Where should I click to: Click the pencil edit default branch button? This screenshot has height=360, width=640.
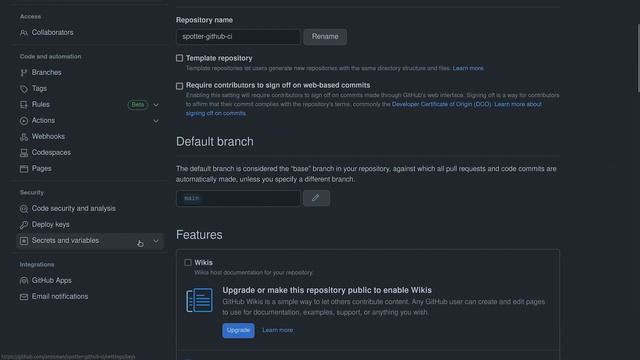tap(316, 198)
